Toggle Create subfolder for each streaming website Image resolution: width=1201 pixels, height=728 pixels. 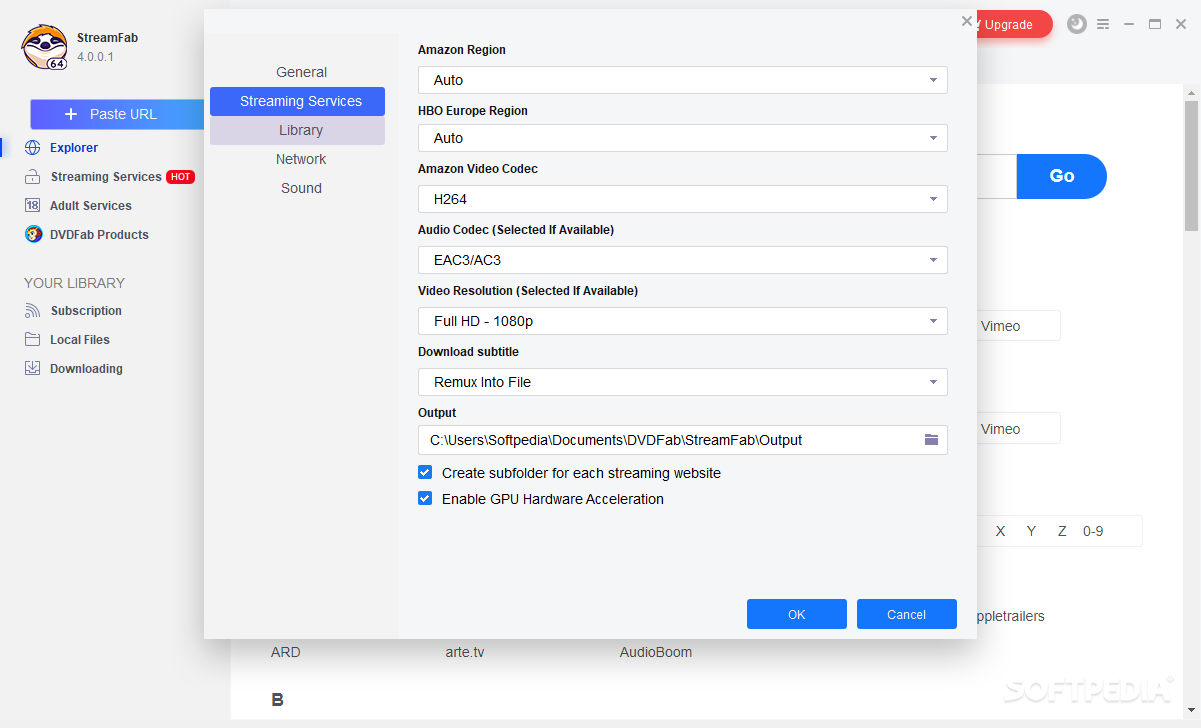(x=425, y=473)
